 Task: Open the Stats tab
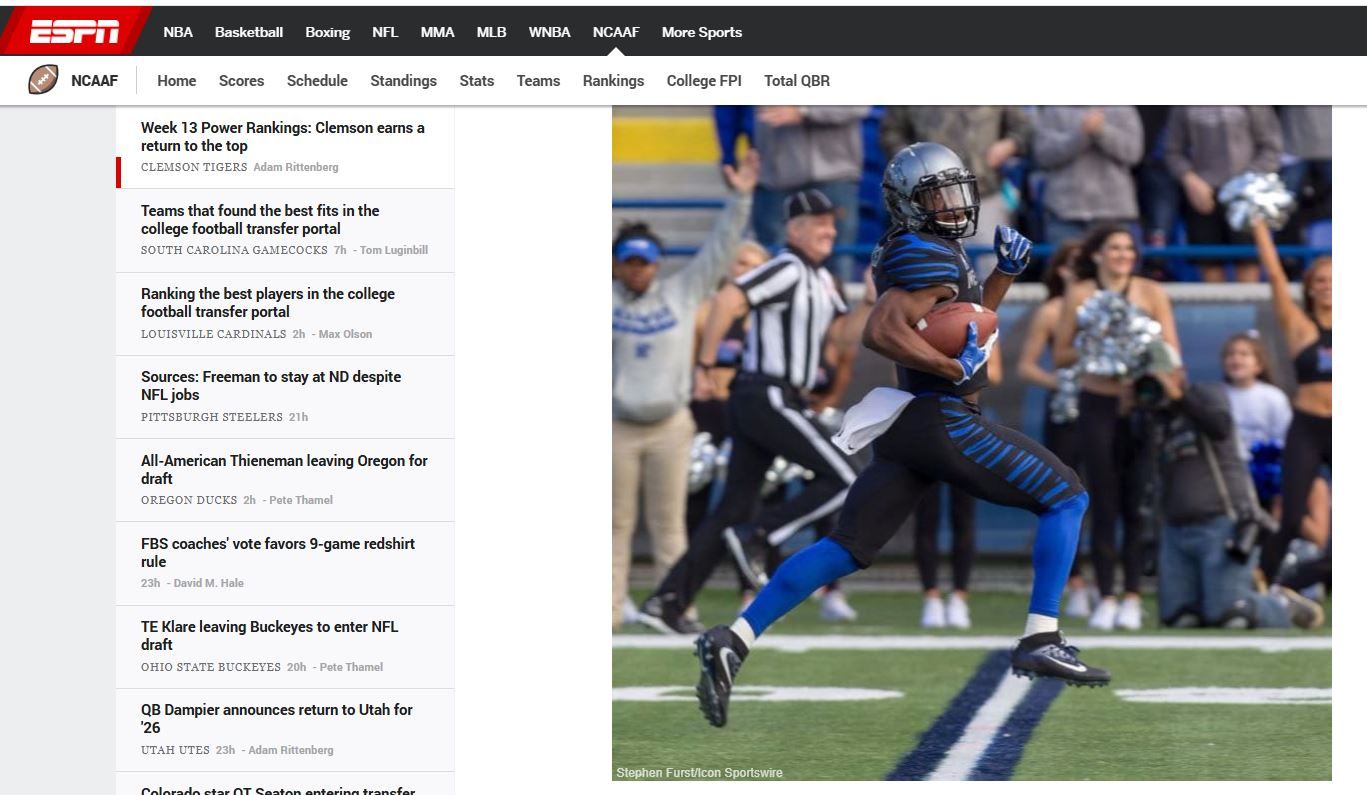[477, 81]
